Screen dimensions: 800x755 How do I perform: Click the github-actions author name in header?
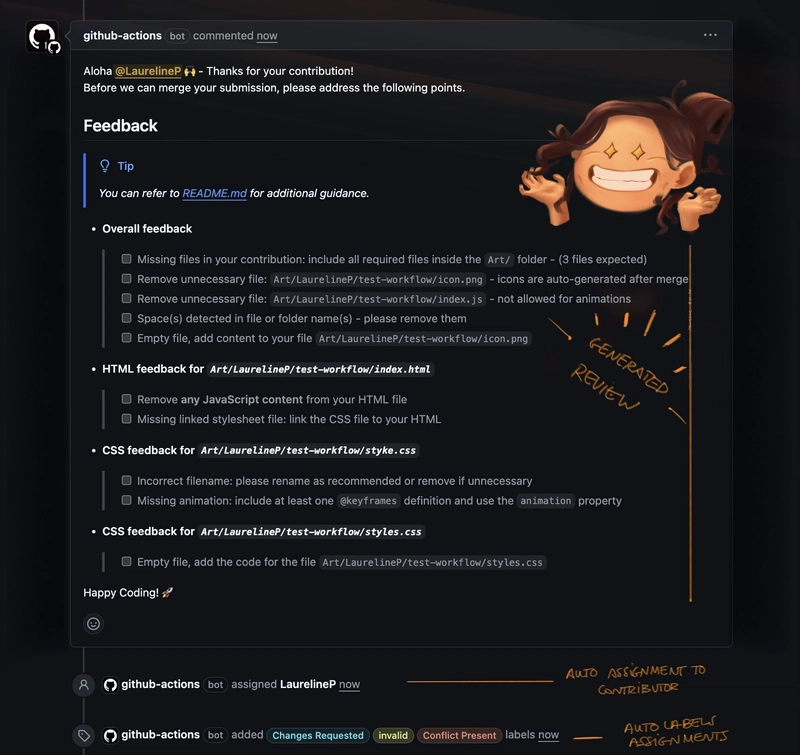pos(122,36)
